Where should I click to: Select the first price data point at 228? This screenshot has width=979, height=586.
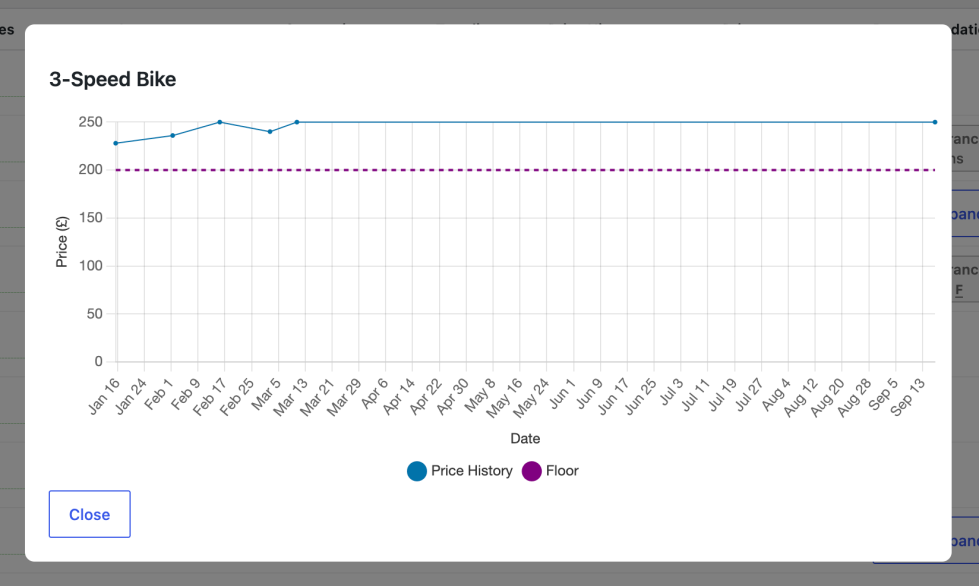pos(116,143)
